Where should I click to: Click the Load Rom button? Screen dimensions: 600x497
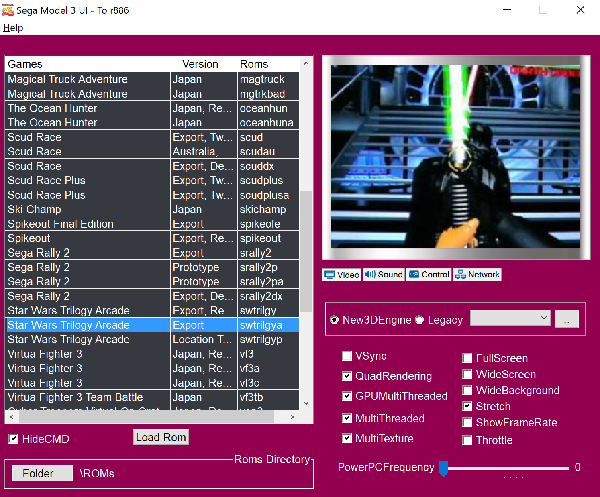pyautogui.click(x=161, y=437)
